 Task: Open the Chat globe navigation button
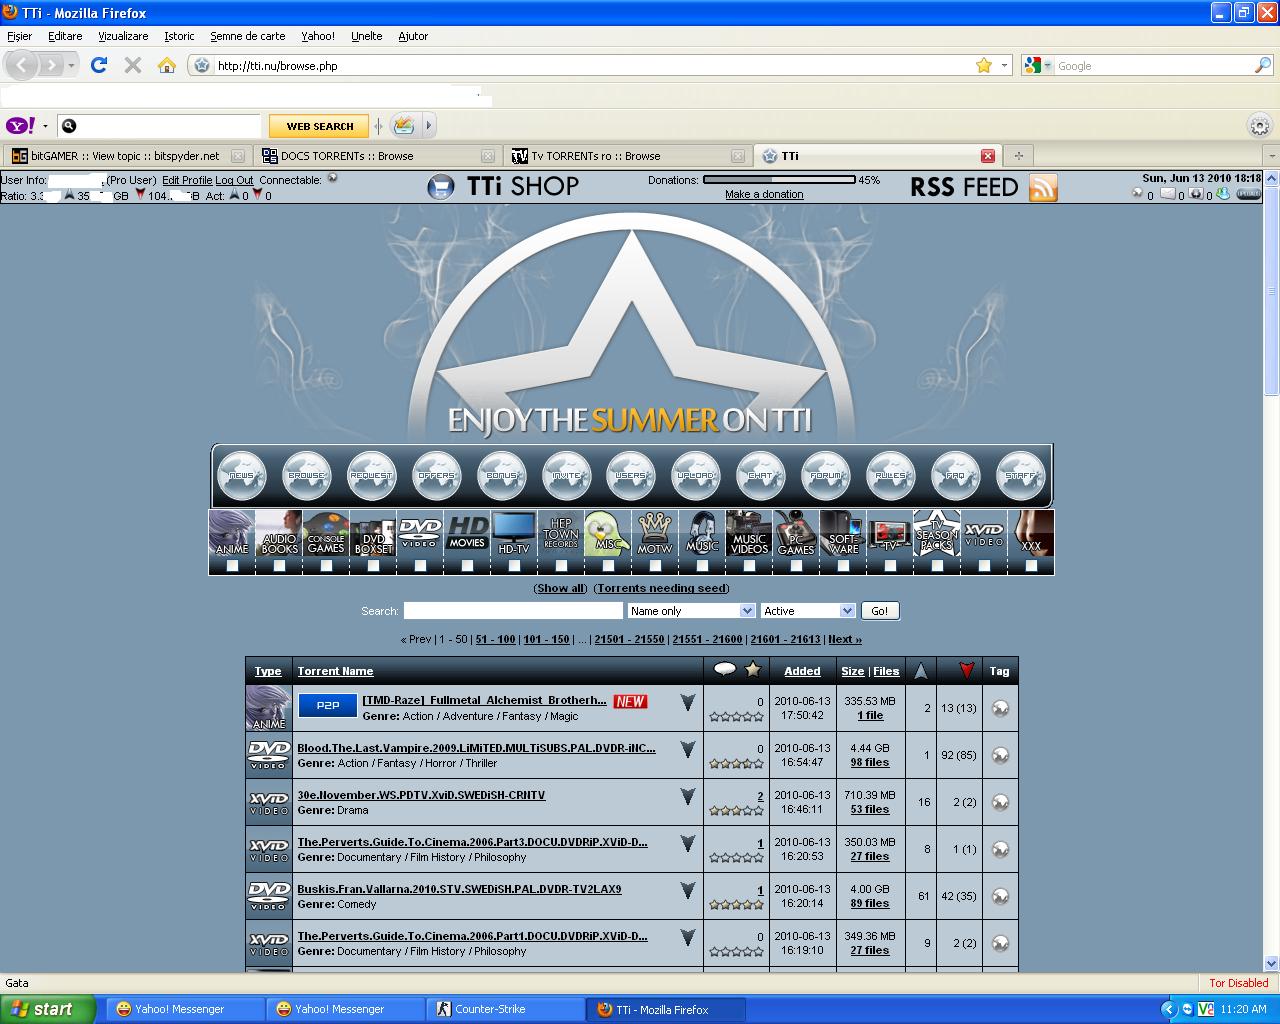[760, 476]
